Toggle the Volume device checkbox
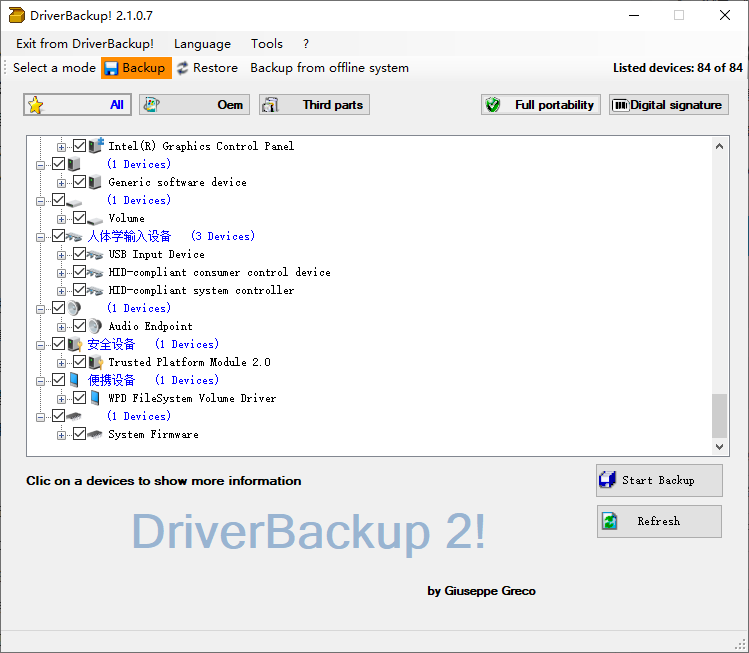Viewport: 749px width, 653px height. coord(79,217)
